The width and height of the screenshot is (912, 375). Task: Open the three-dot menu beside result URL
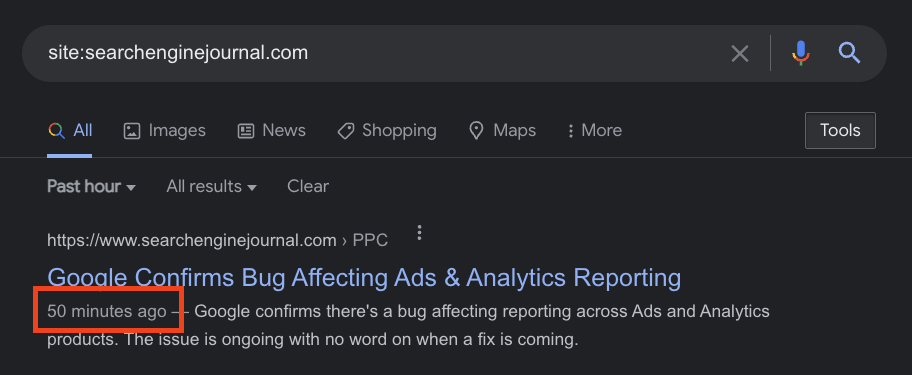[x=419, y=233]
